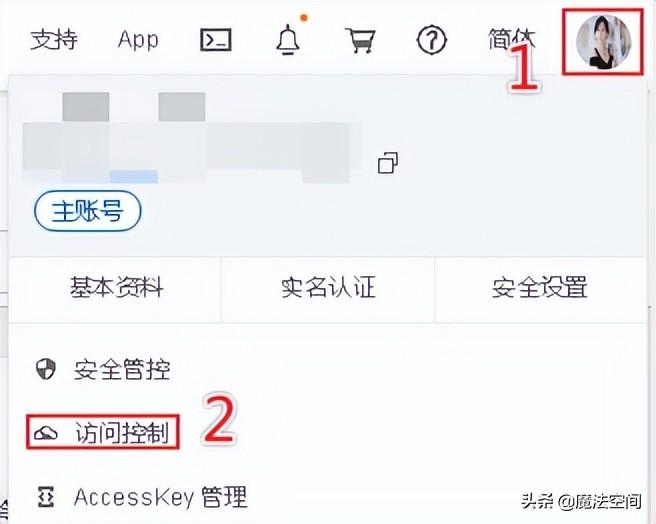Click the cloud icon beside 访问控制

click(46, 433)
